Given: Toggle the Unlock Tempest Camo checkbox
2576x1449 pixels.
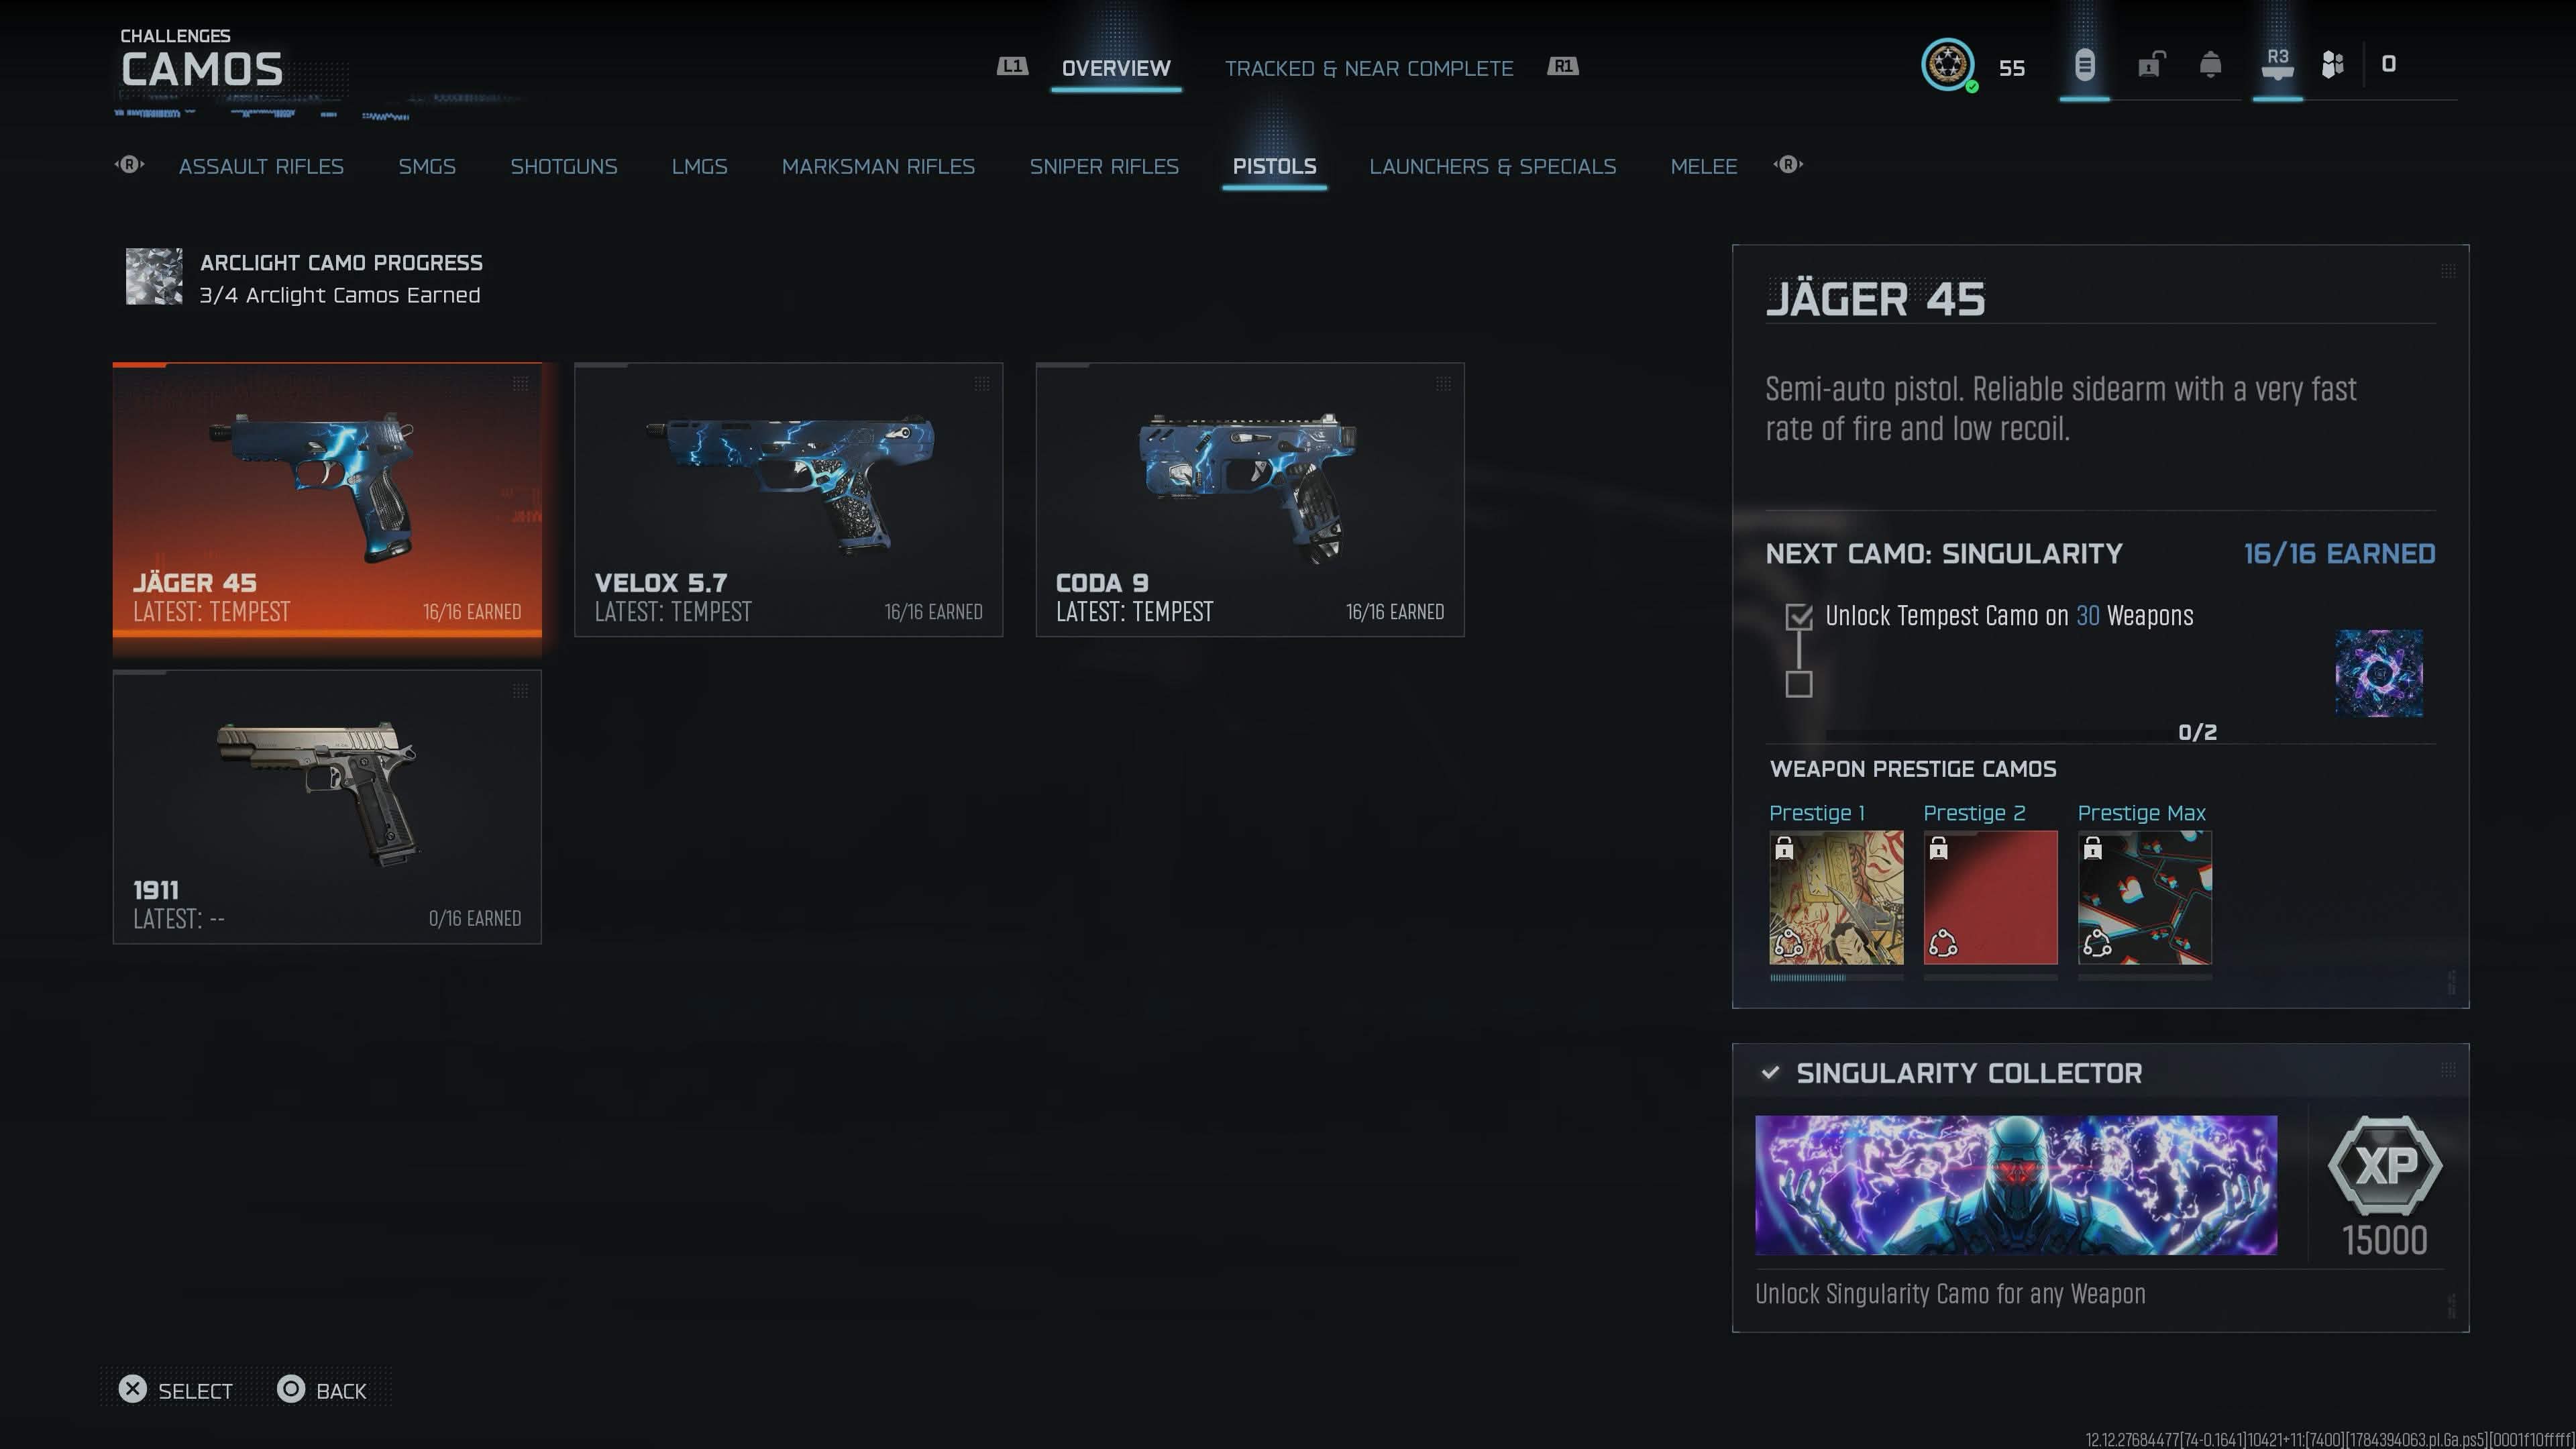Looking at the screenshot, I should (x=1798, y=617).
